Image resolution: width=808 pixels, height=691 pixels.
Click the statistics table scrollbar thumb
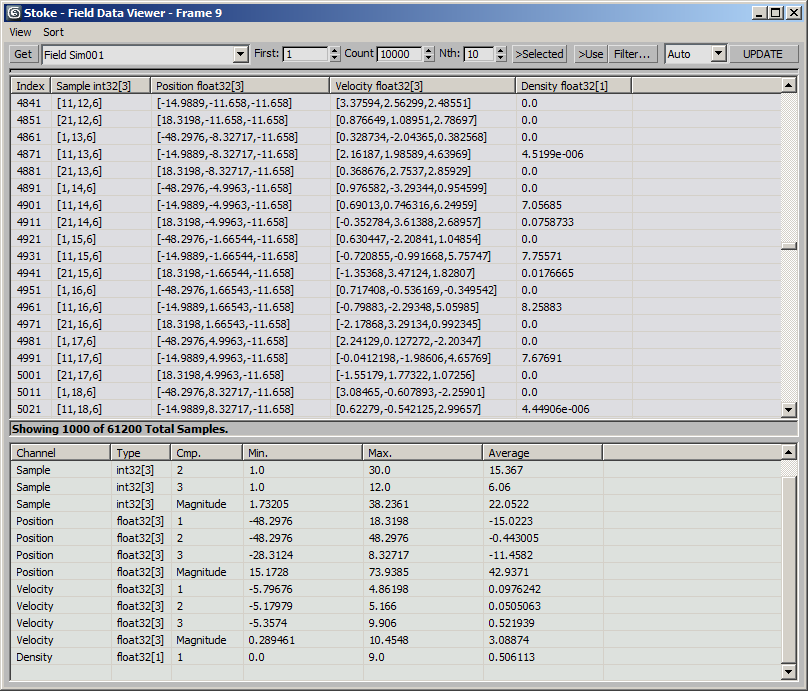pos(788,569)
